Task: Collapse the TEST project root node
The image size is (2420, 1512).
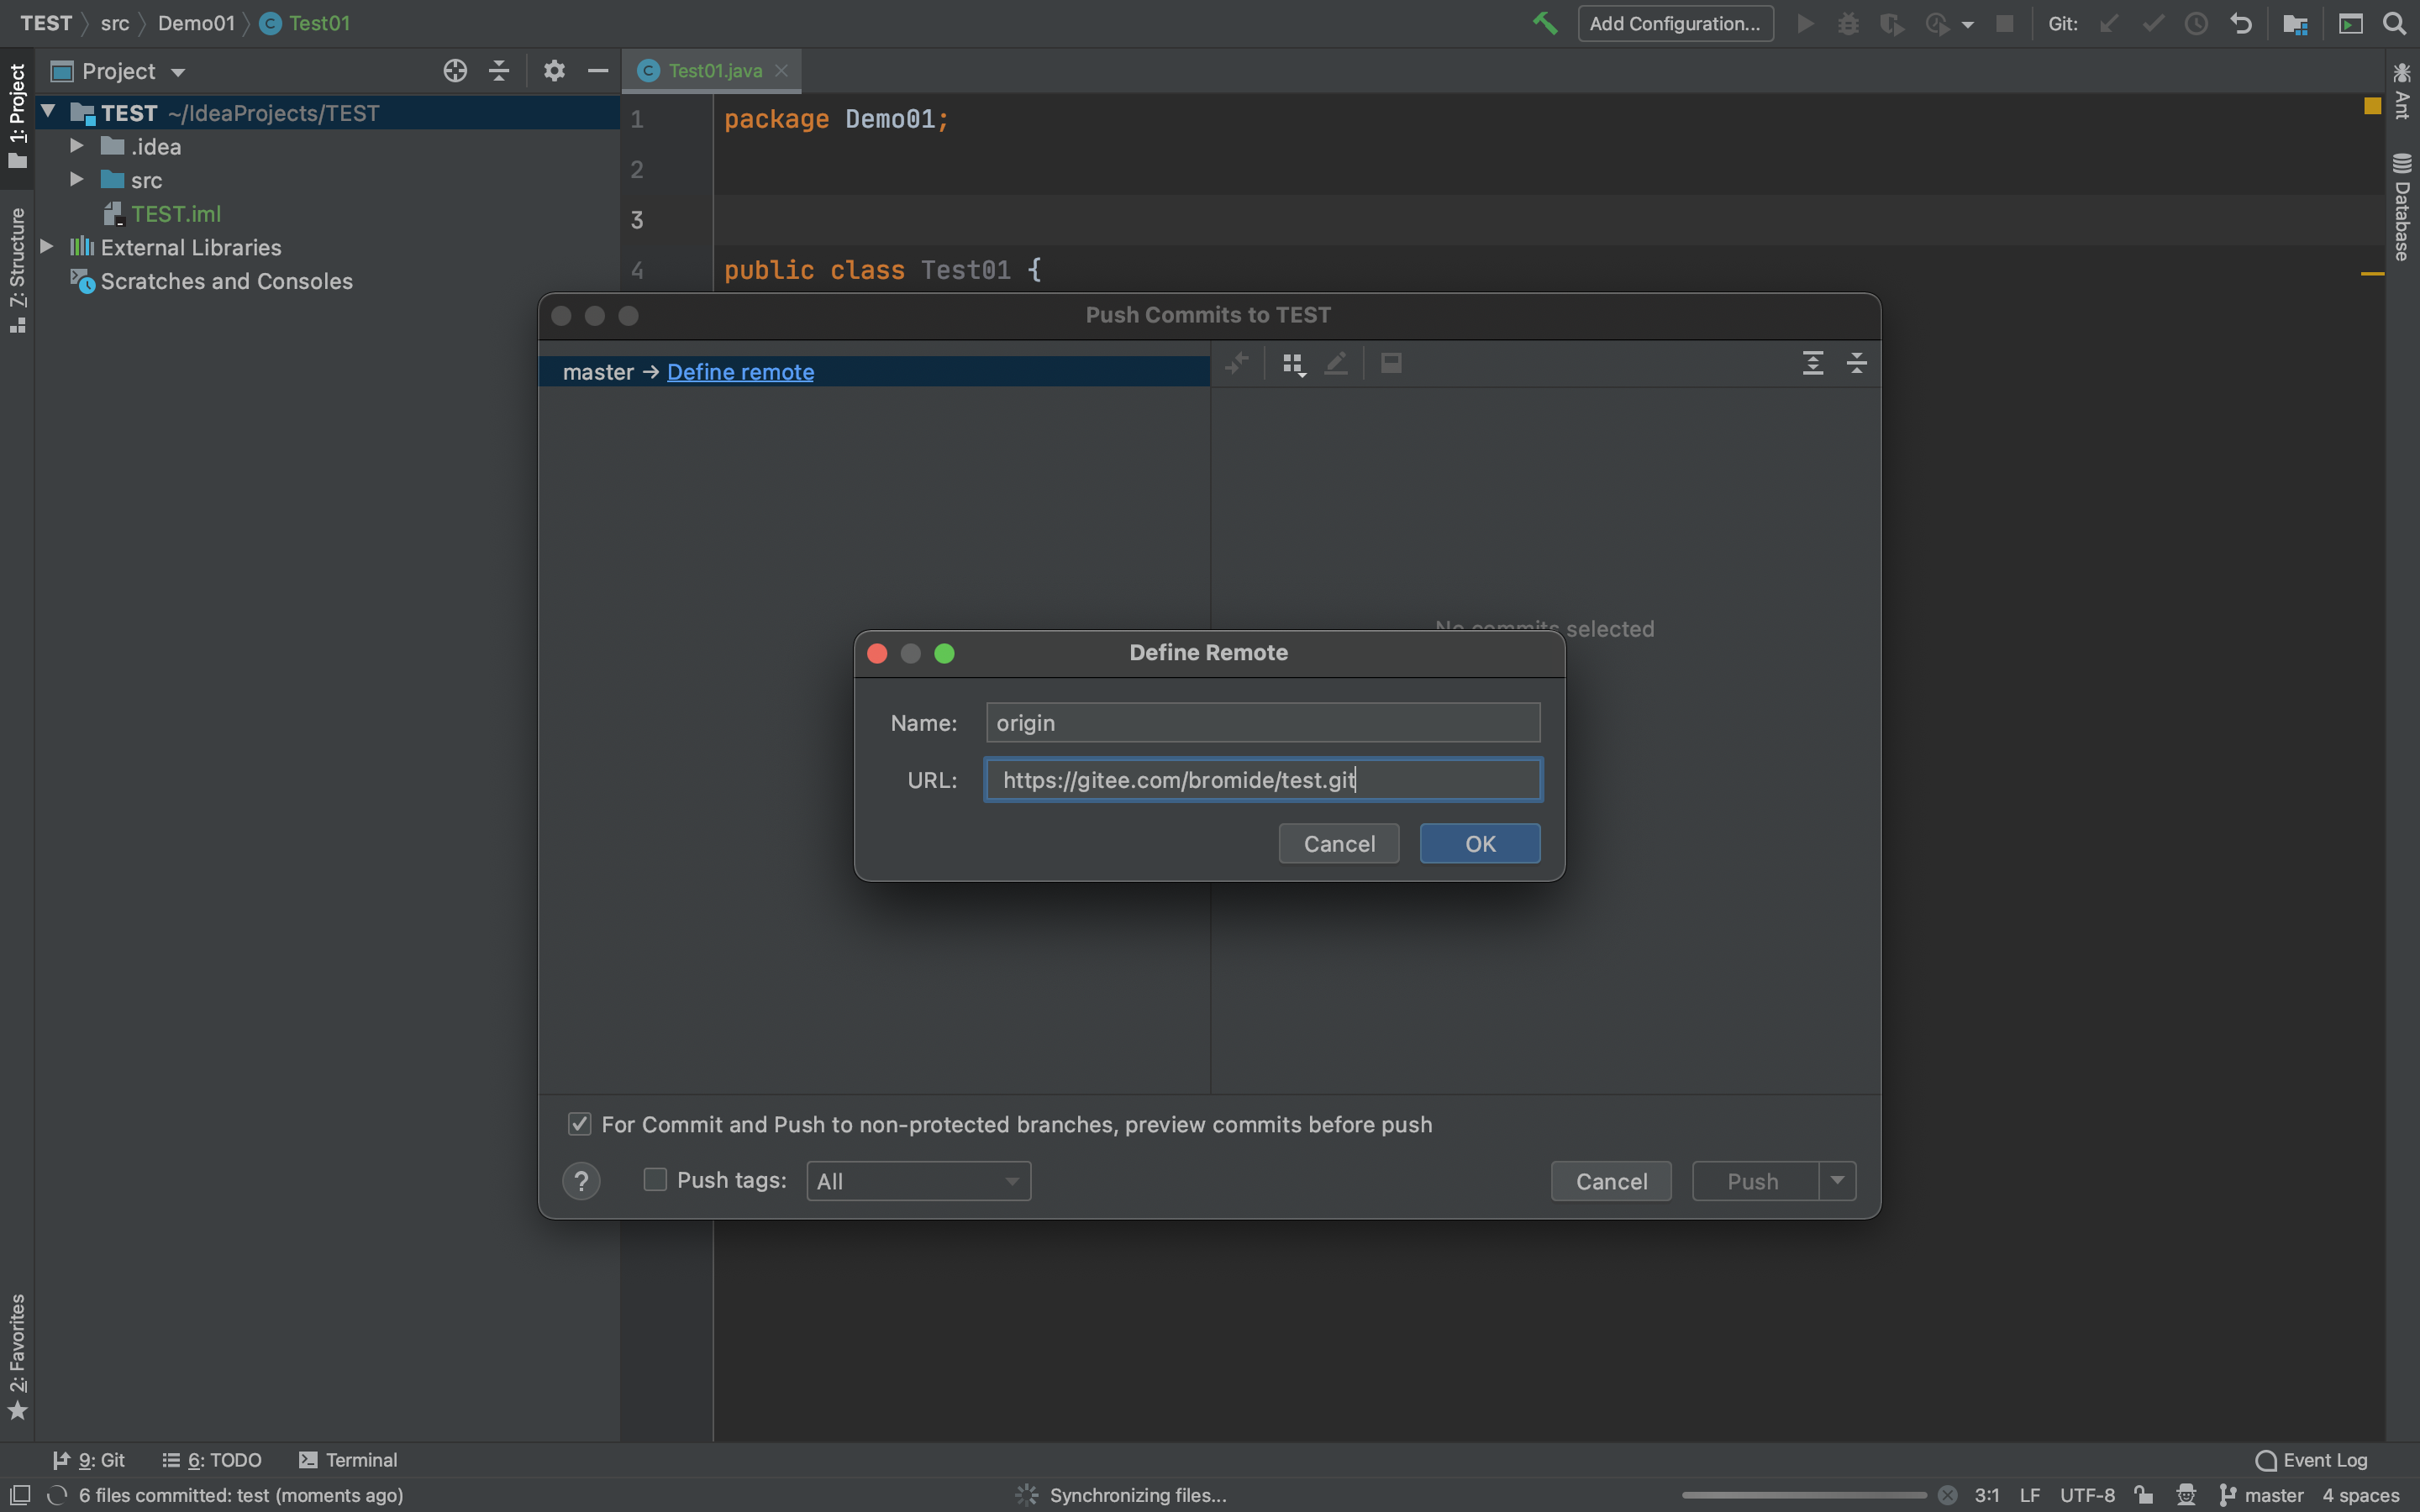Action: (48, 112)
